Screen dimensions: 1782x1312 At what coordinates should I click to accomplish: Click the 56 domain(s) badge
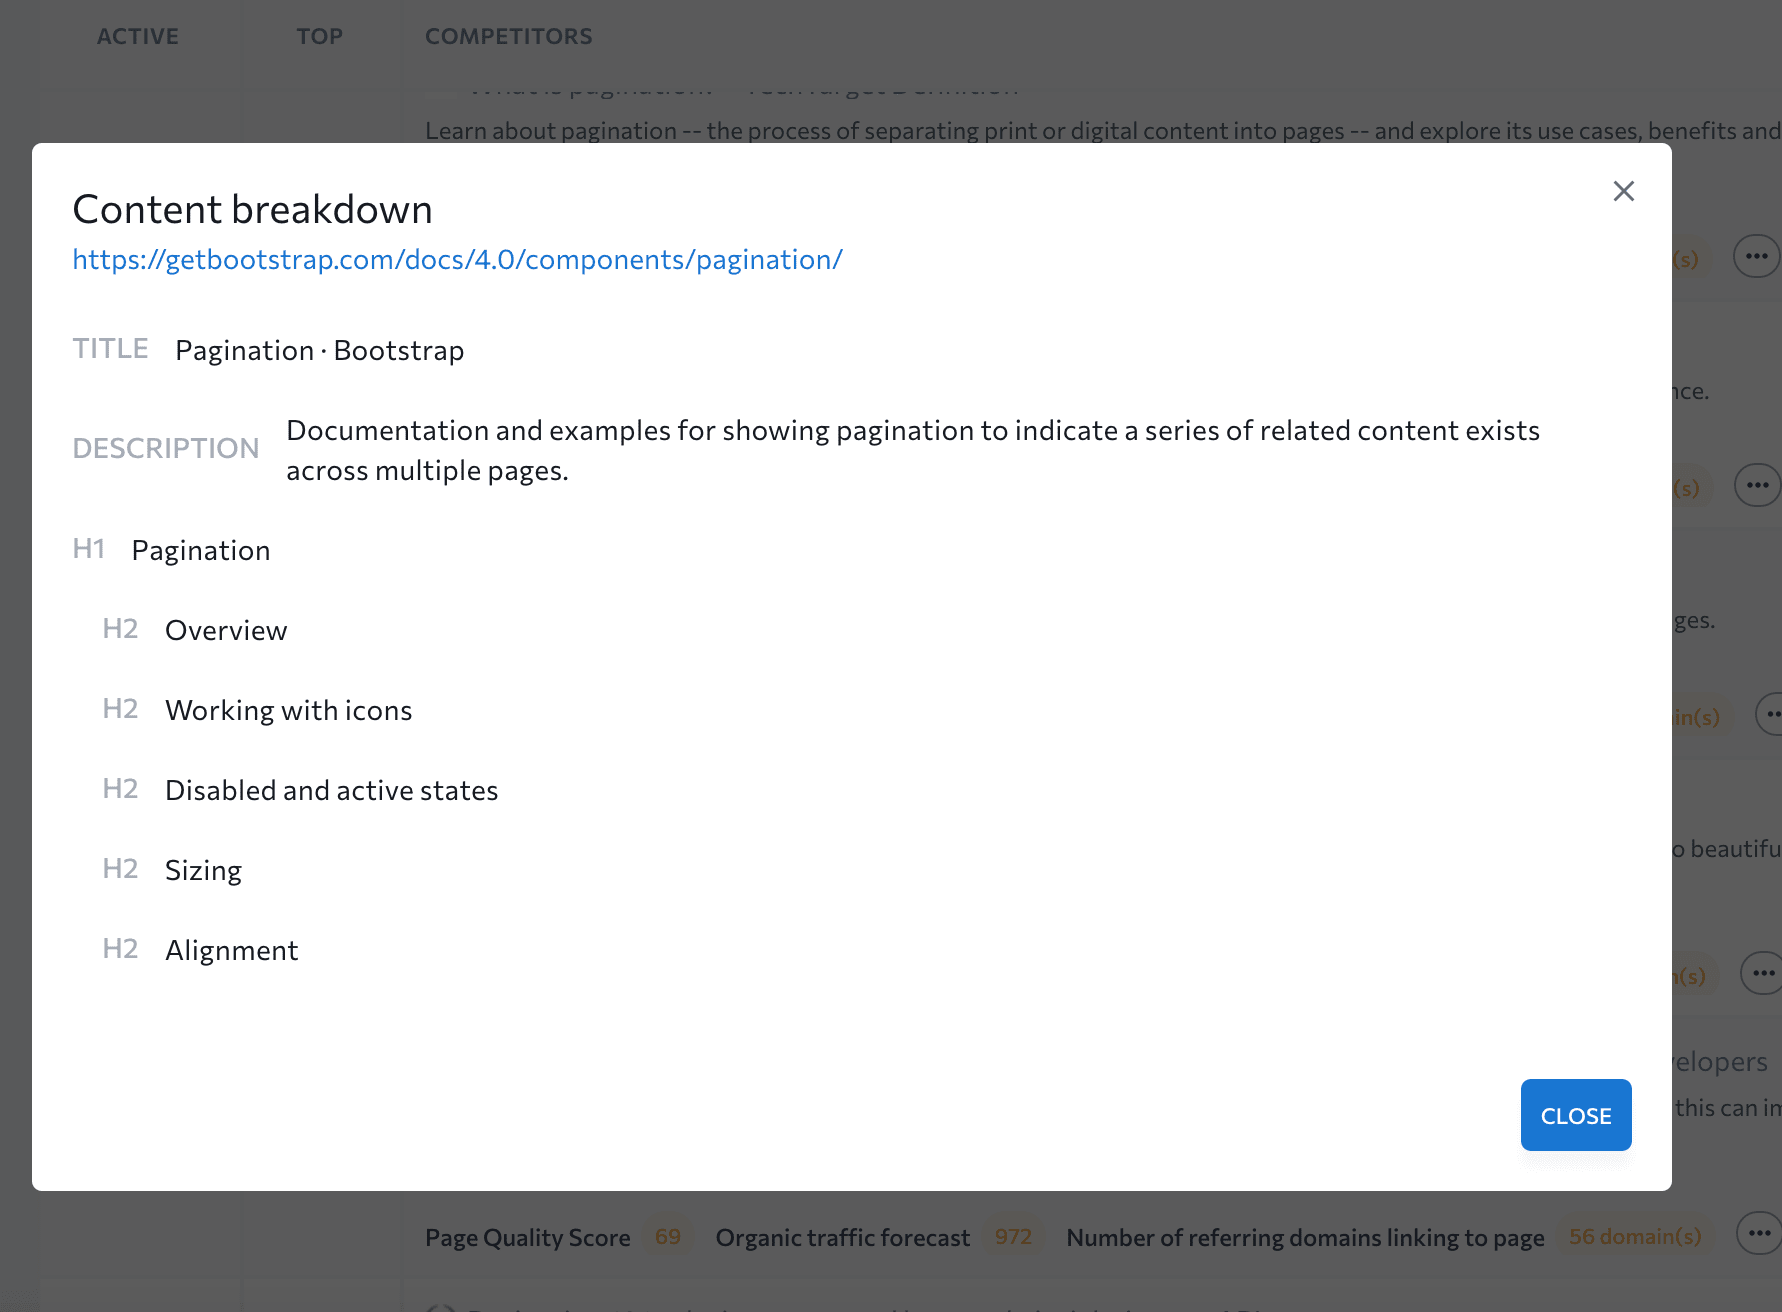[x=1634, y=1237]
